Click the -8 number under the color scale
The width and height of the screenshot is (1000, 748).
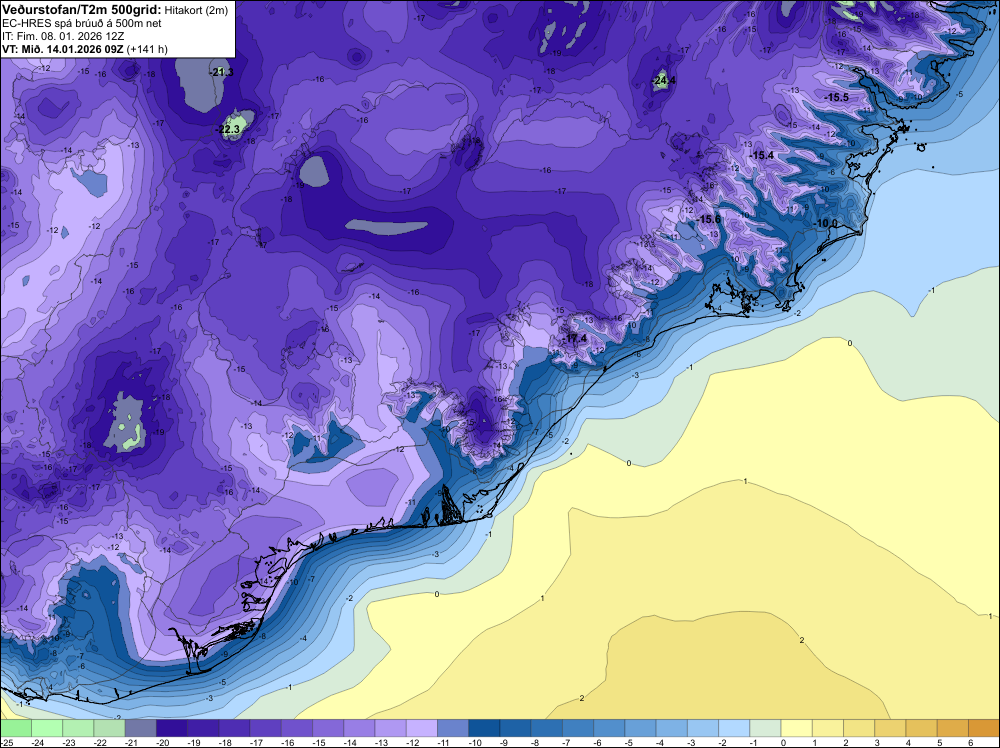(x=537, y=742)
